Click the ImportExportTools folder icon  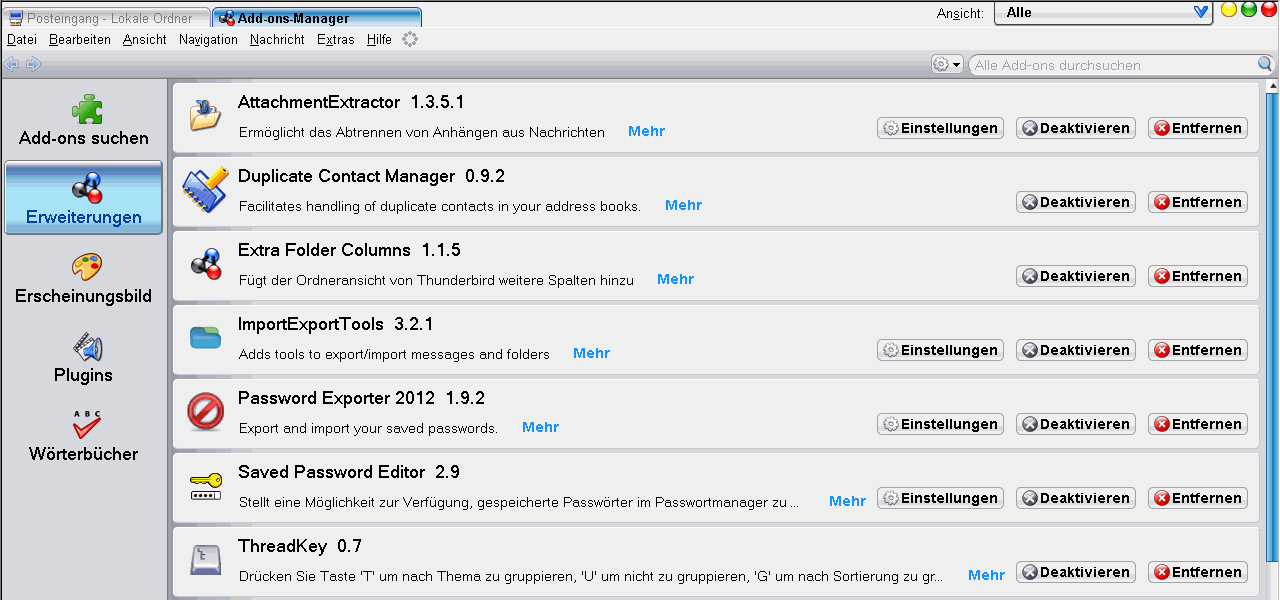(204, 338)
